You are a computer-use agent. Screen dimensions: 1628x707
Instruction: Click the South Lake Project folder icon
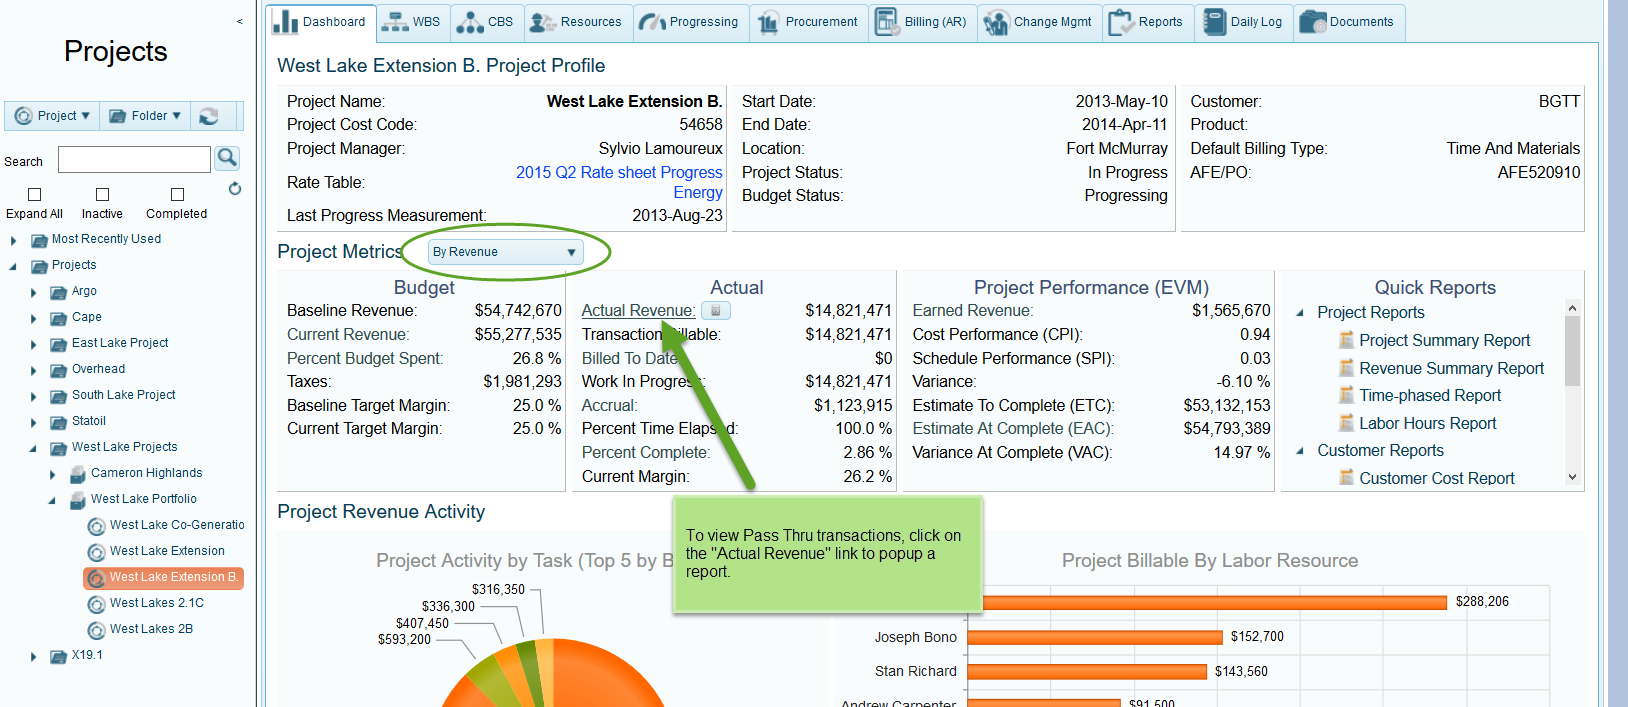59,396
